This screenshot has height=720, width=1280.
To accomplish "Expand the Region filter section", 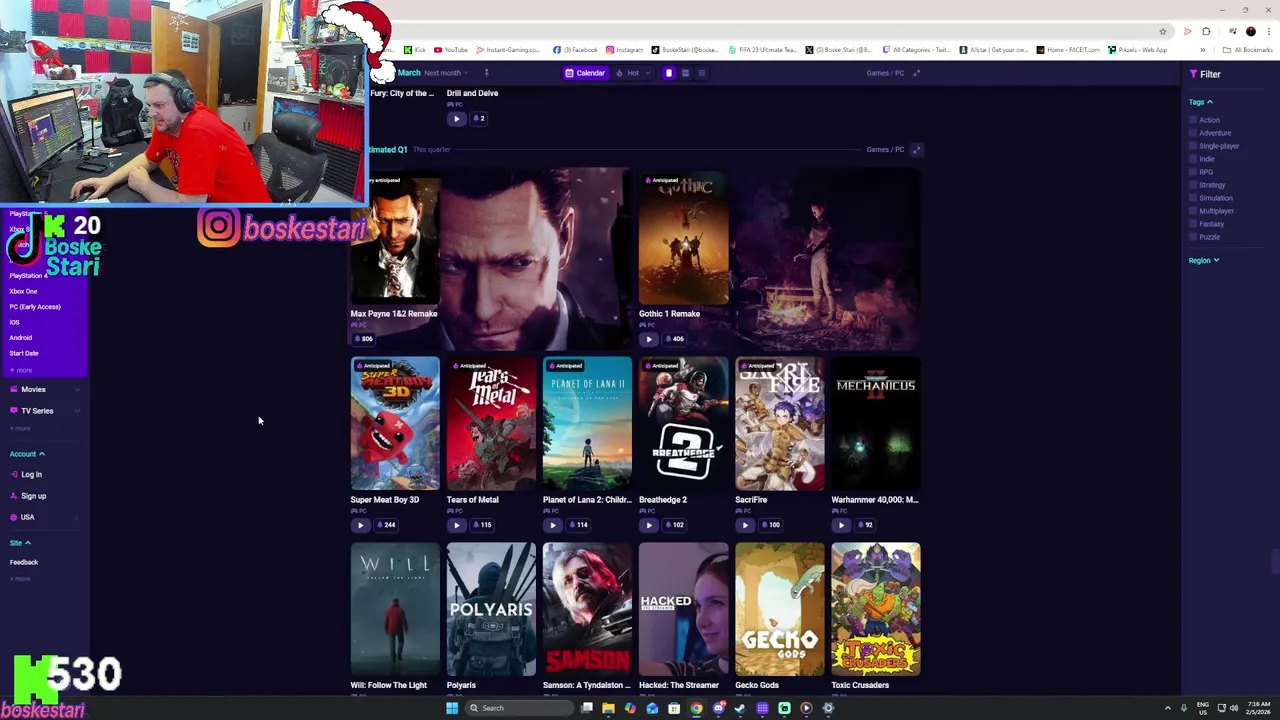I will point(1204,261).
